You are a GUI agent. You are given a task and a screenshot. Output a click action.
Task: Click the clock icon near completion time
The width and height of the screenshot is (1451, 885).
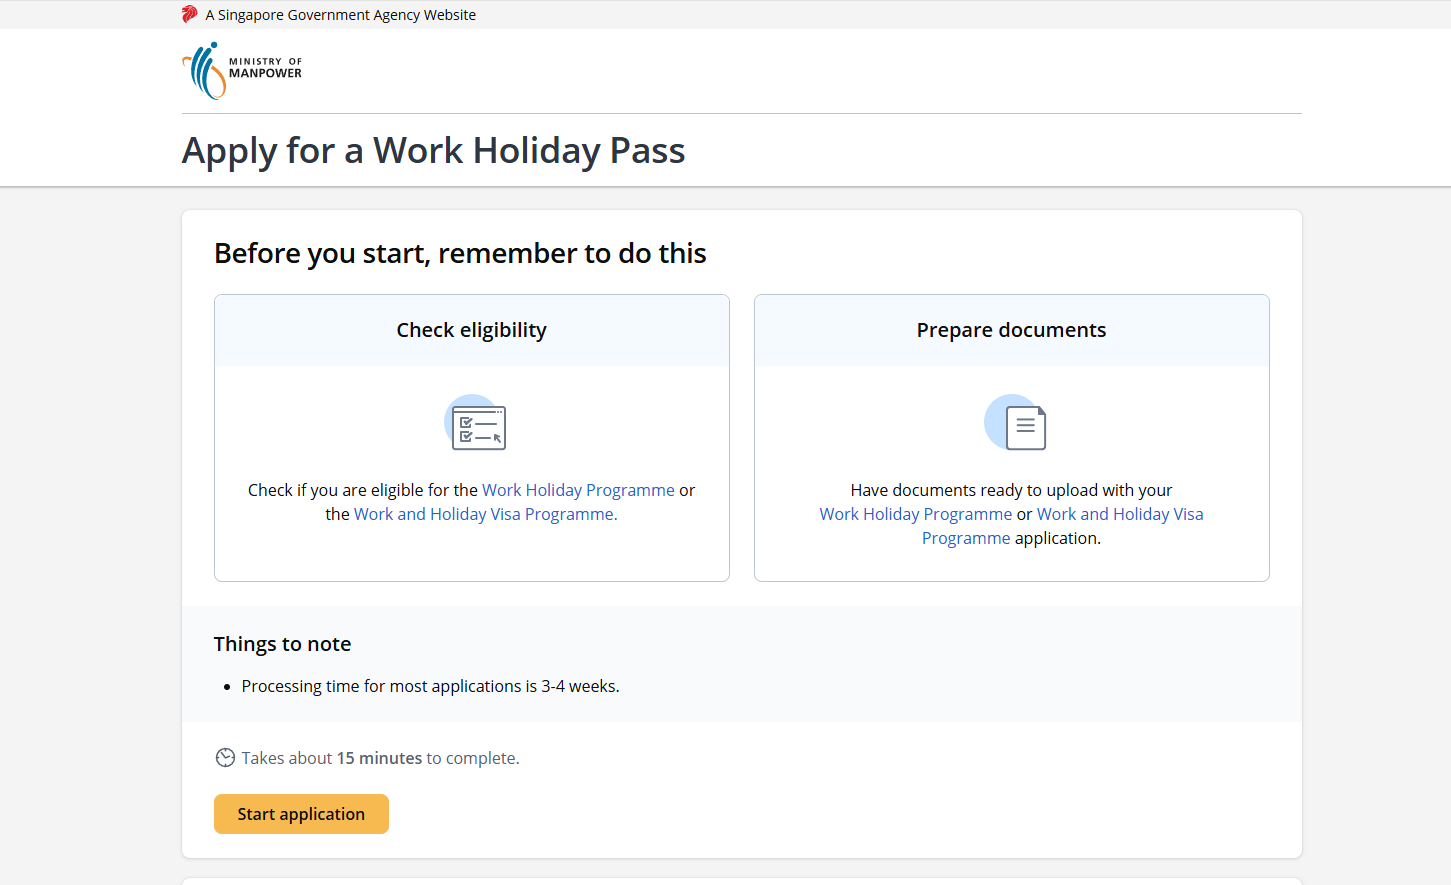[x=225, y=758]
